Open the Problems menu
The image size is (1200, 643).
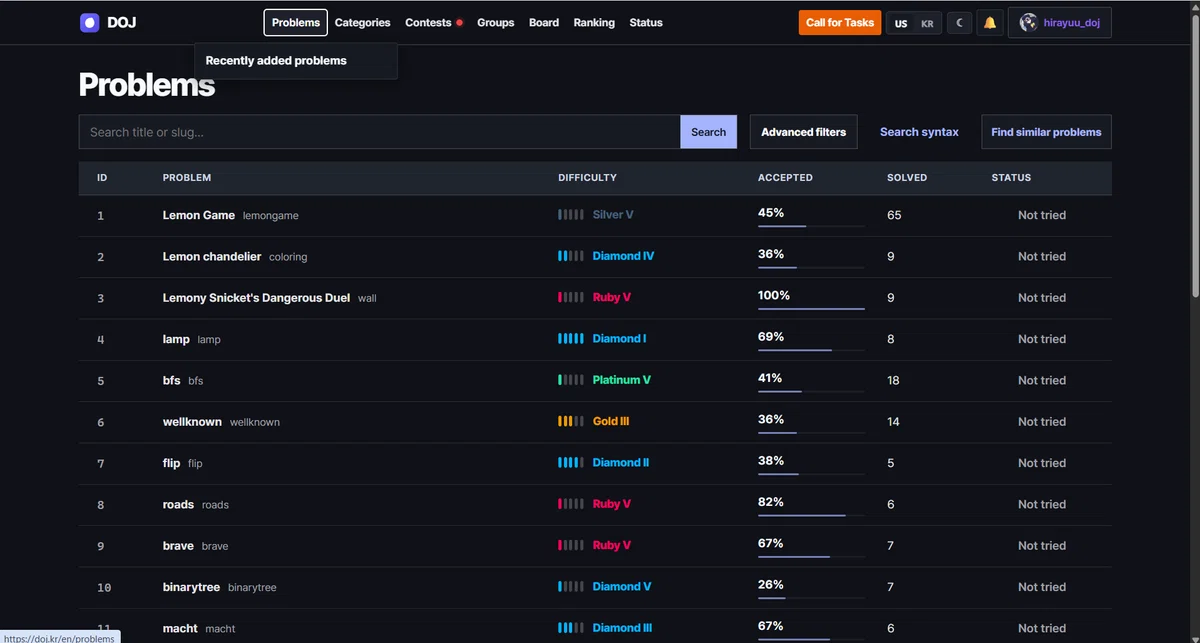pos(296,22)
